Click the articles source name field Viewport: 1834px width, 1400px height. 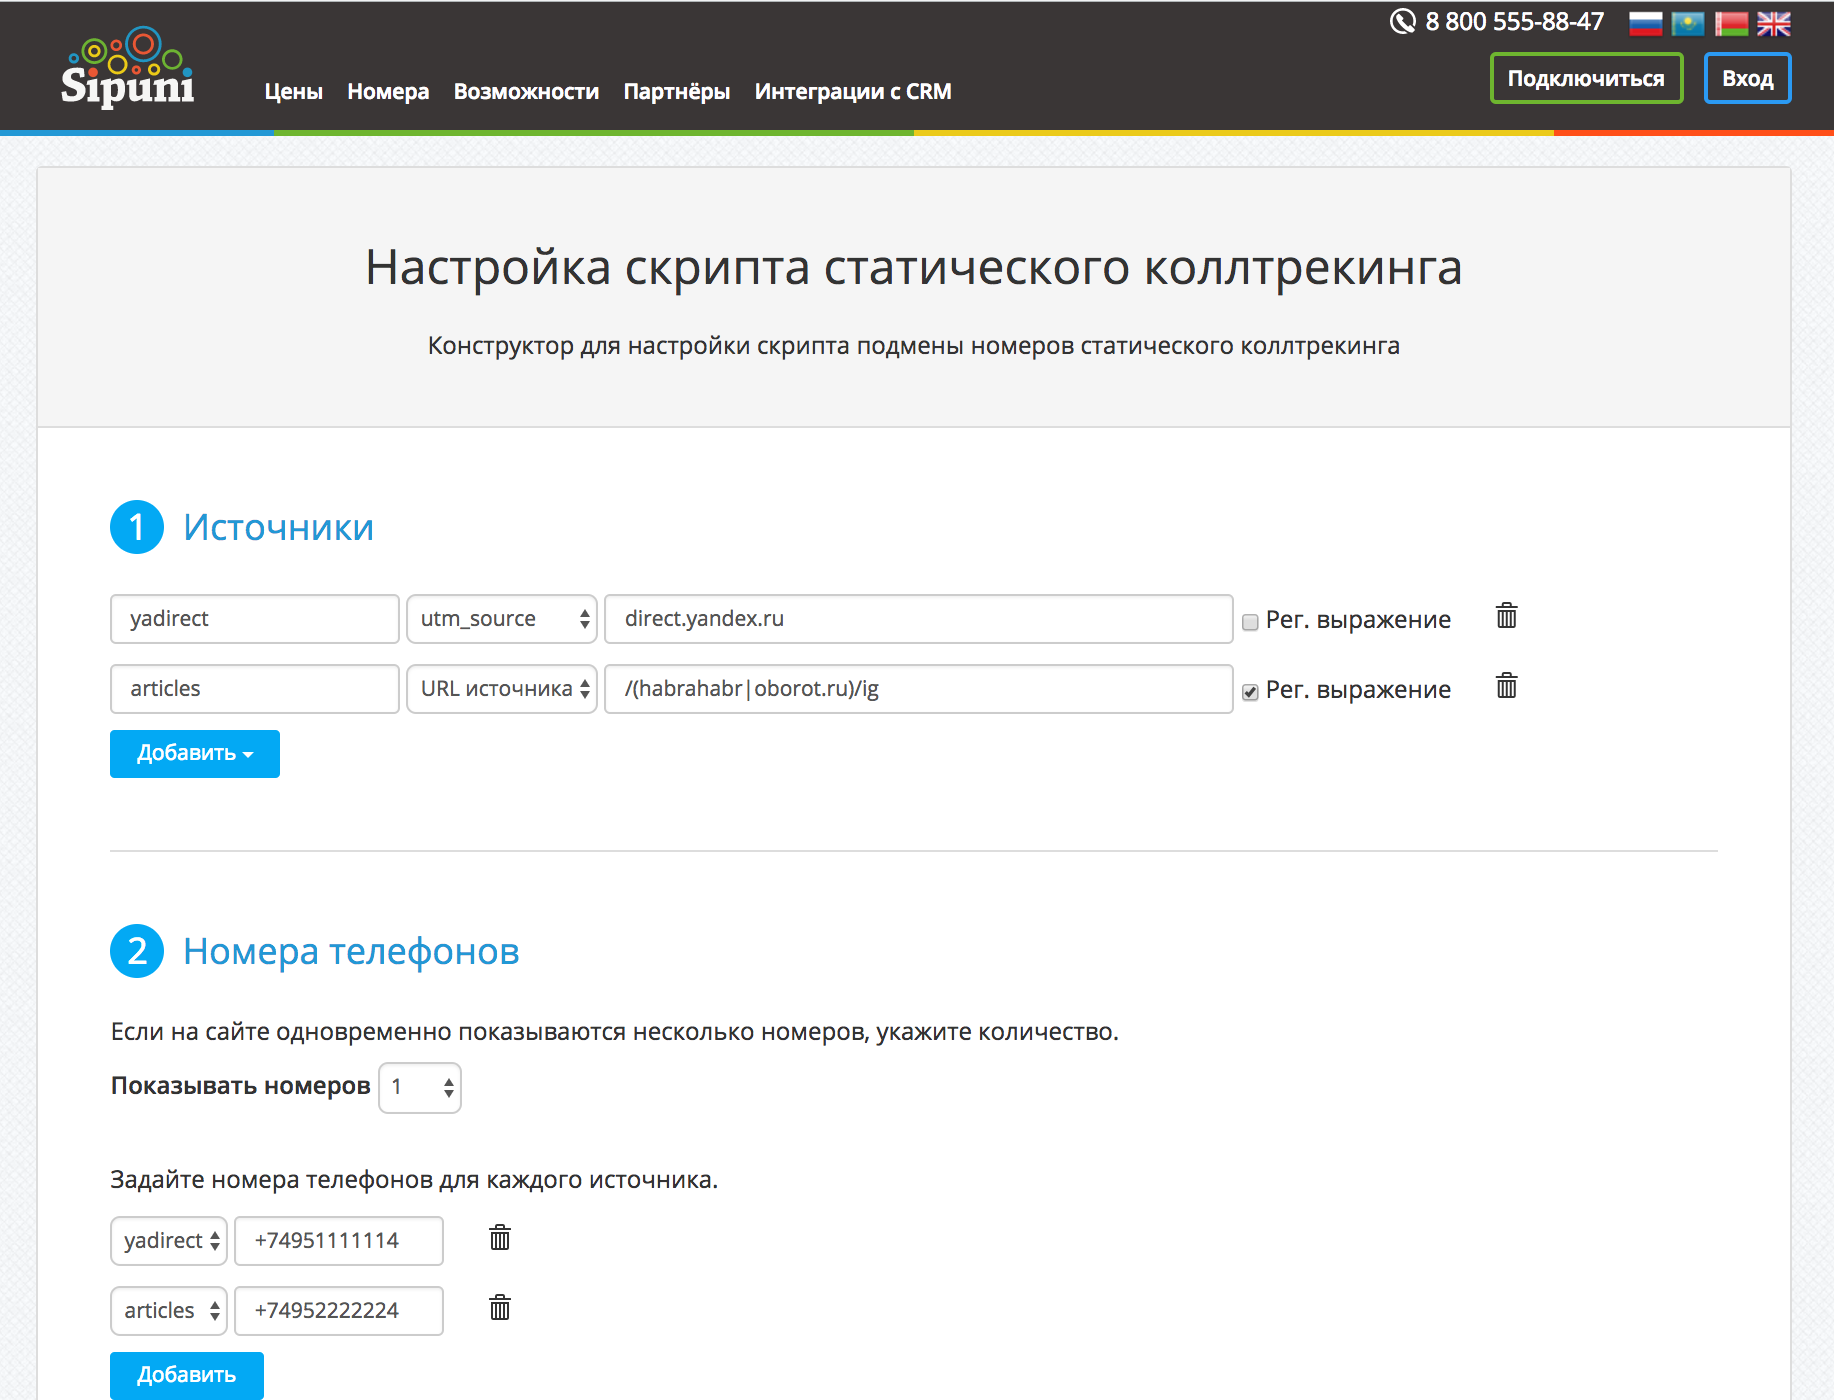click(x=255, y=689)
